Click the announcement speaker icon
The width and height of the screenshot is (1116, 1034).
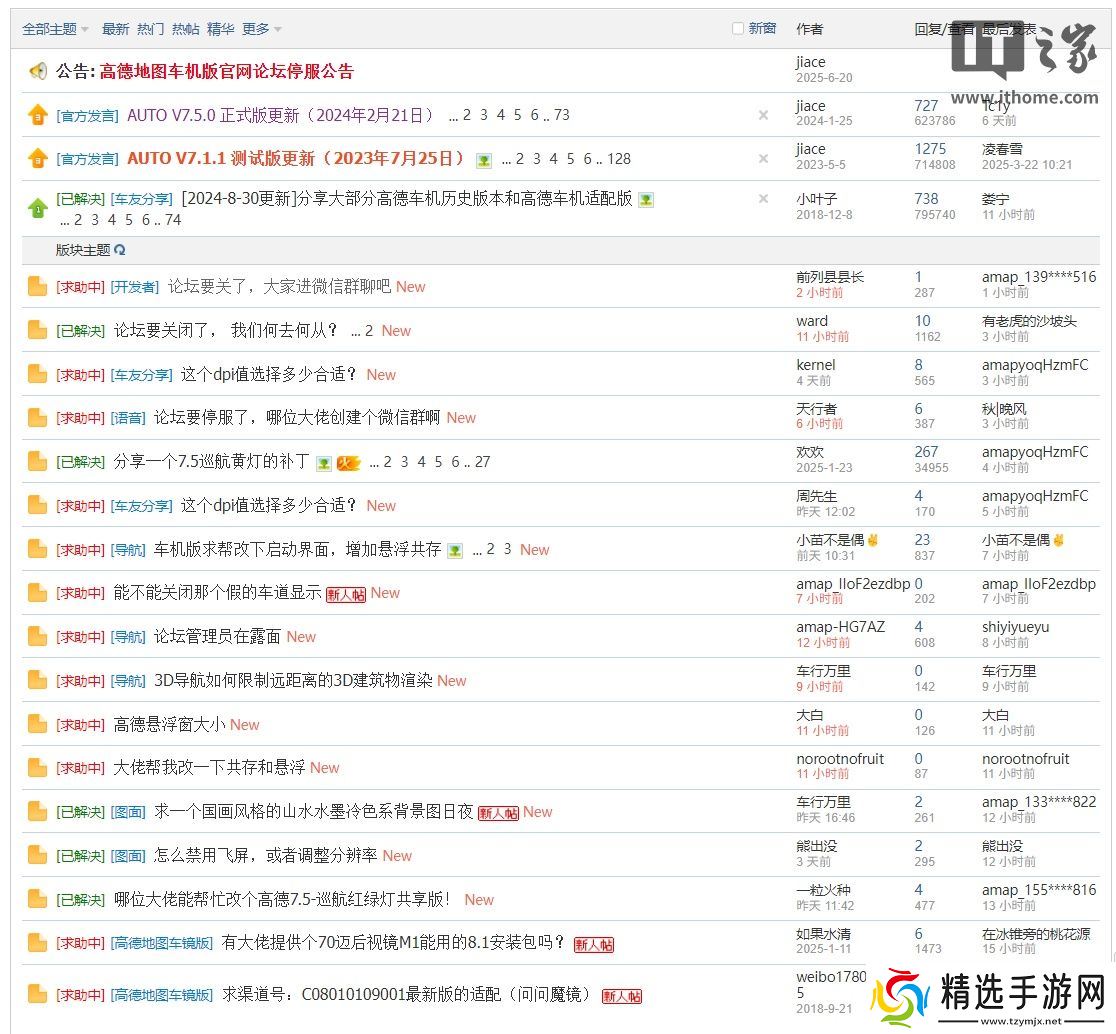pyautogui.click(x=38, y=71)
